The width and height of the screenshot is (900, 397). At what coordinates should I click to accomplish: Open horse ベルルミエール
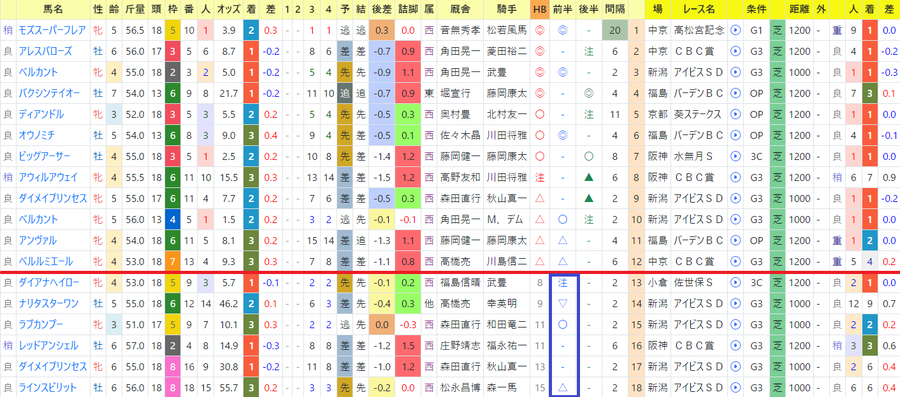tap(45, 262)
